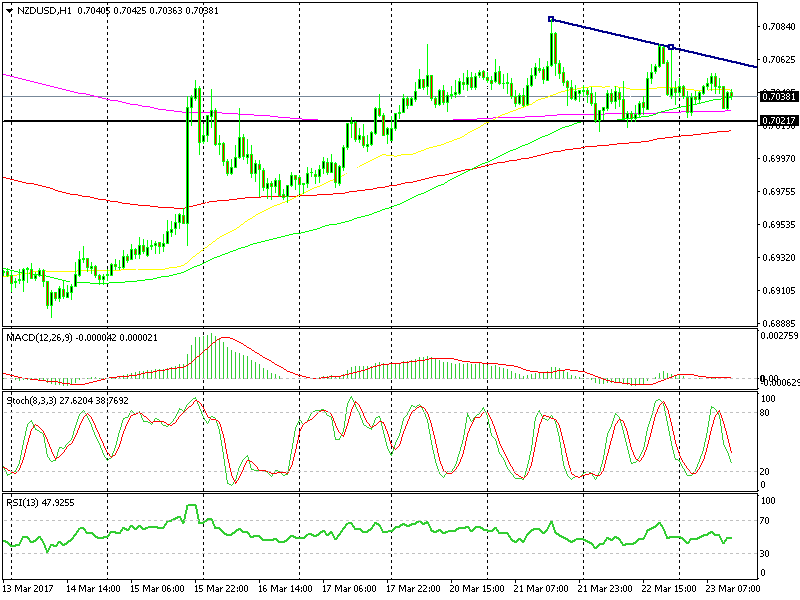Select the trendline's second anchor point handle
The width and height of the screenshot is (800, 600).
[671, 47]
